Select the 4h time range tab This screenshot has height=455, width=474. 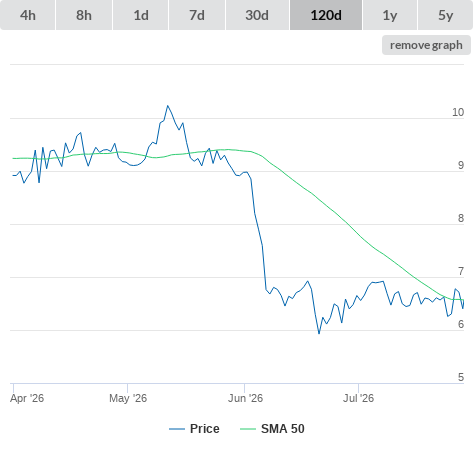(x=28, y=15)
